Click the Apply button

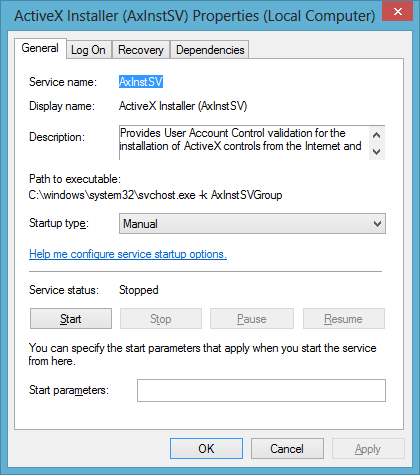368,449
